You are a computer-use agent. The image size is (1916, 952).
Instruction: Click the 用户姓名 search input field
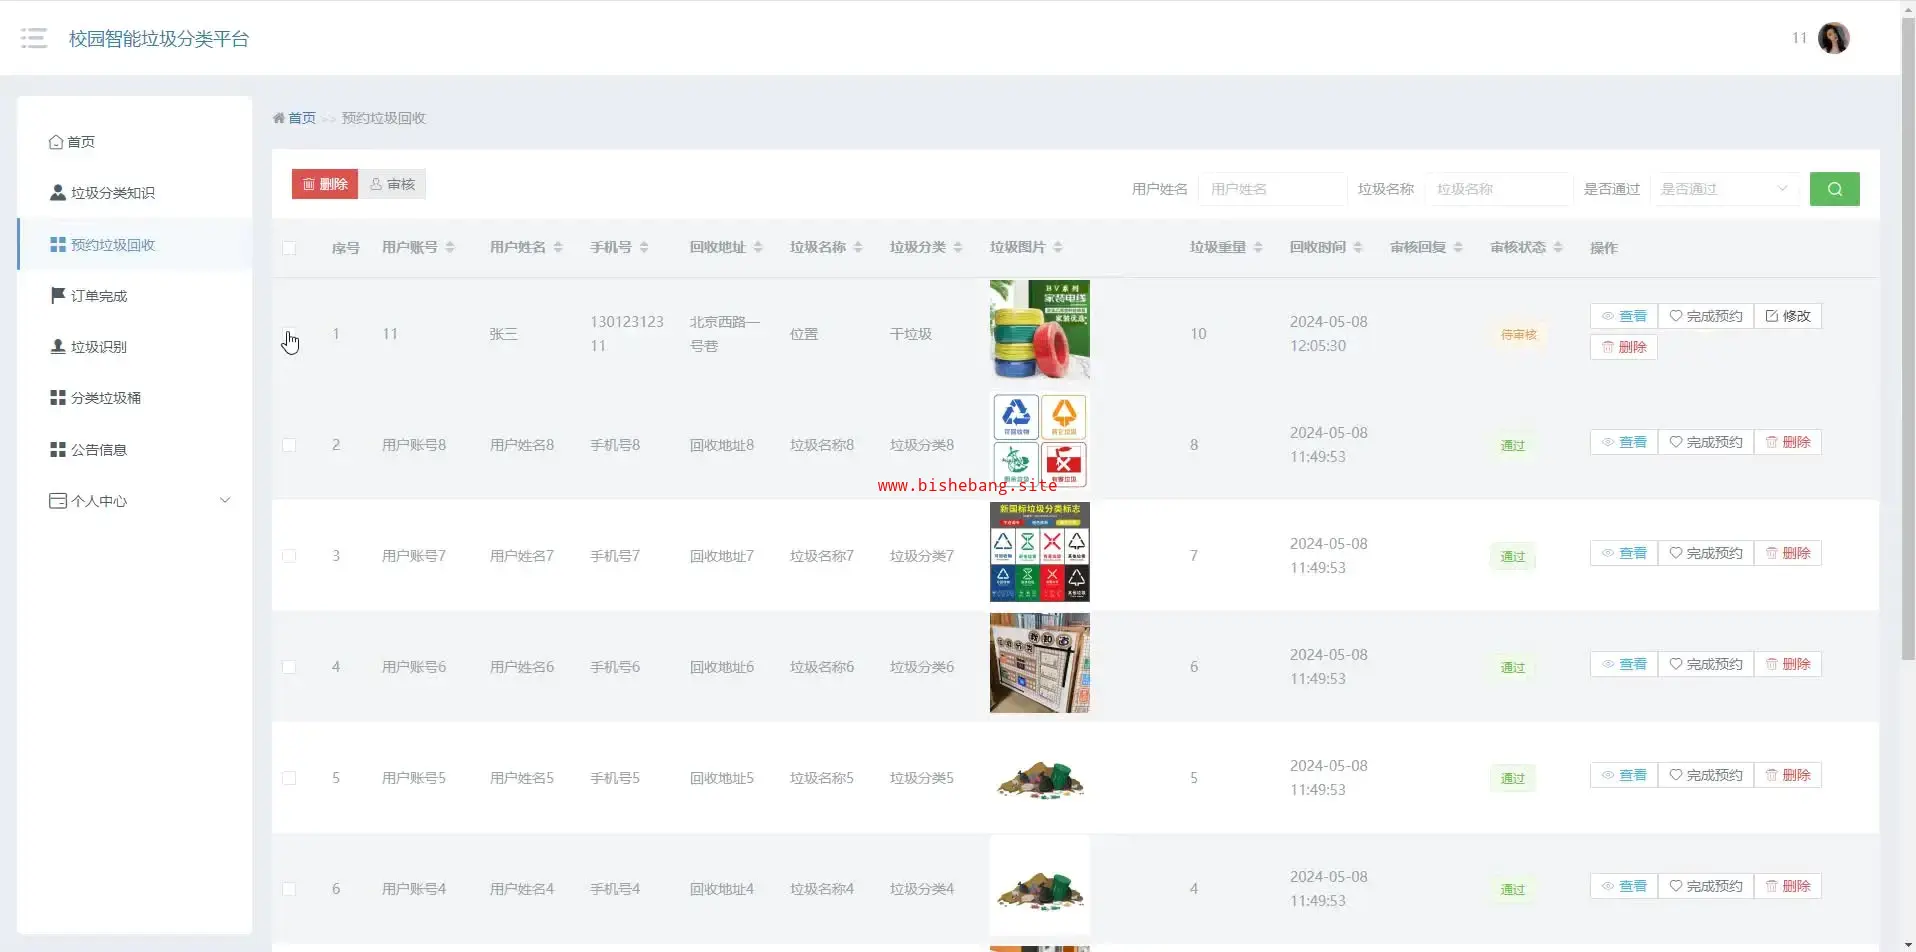coord(1273,189)
